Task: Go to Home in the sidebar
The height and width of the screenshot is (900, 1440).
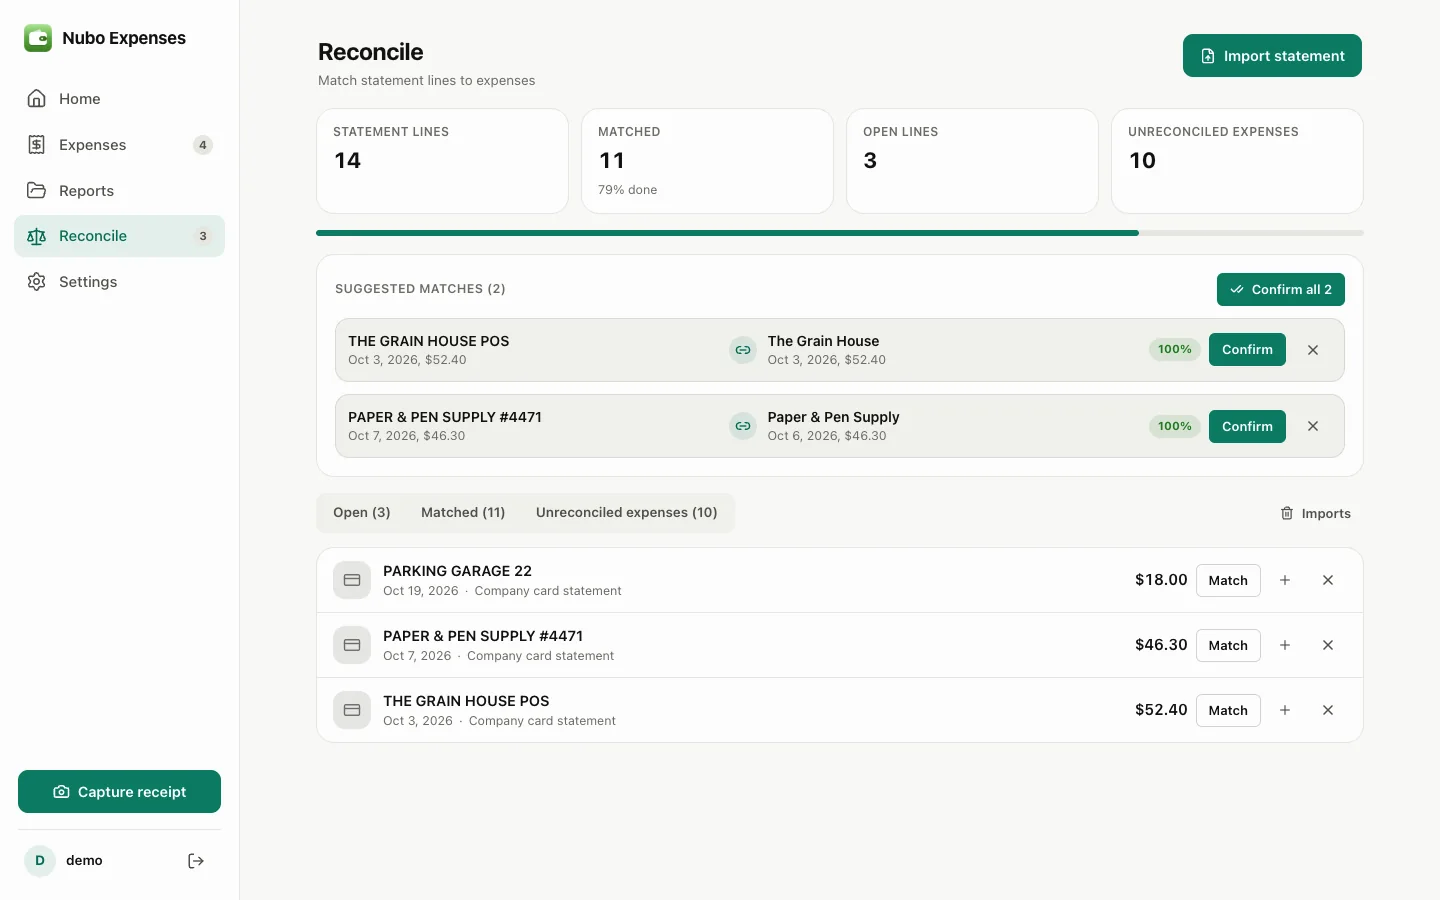Action: (x=119, y=99)
